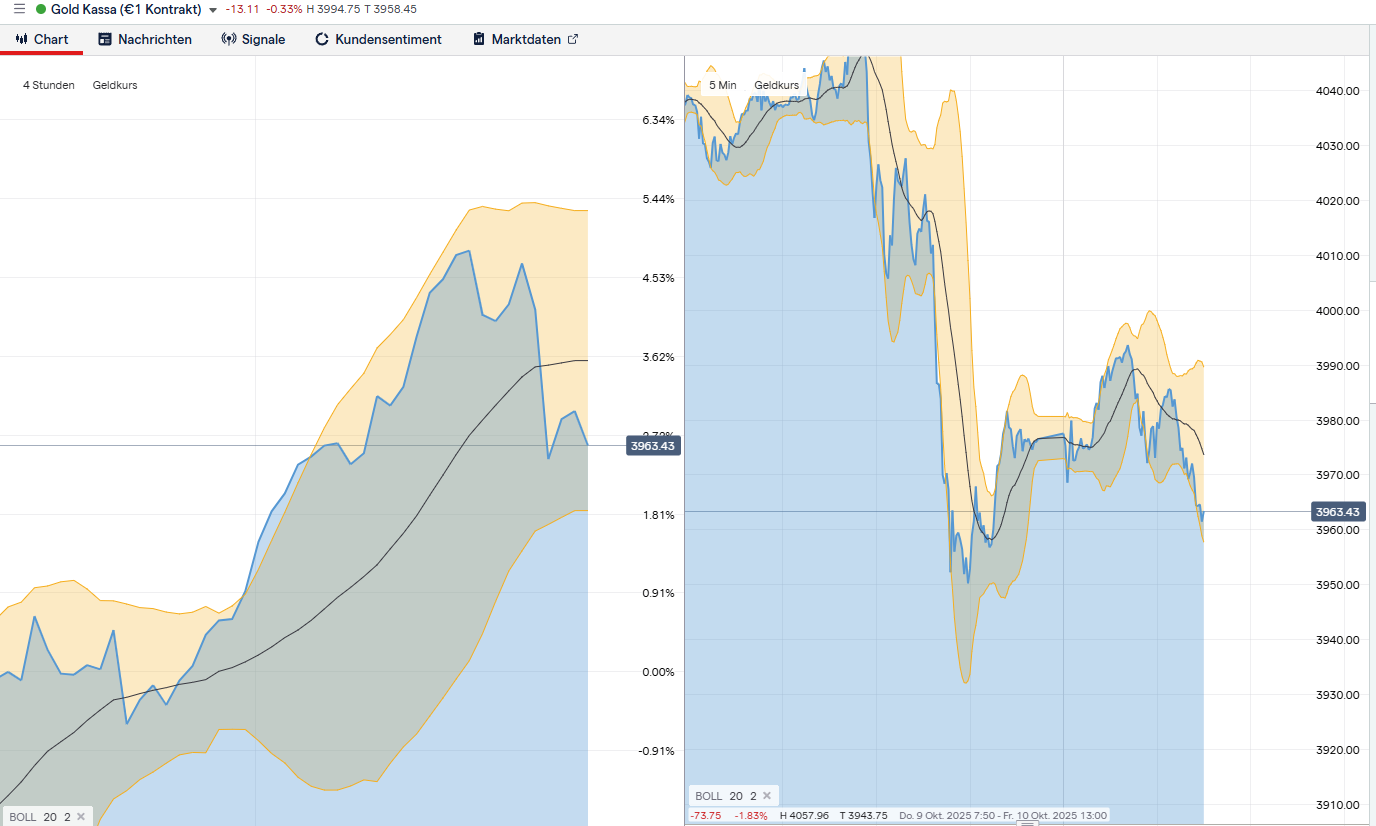Open the 4 Stunden timeframe selector
Viewport: 1376px width, 826px height.
coord(49,85)
